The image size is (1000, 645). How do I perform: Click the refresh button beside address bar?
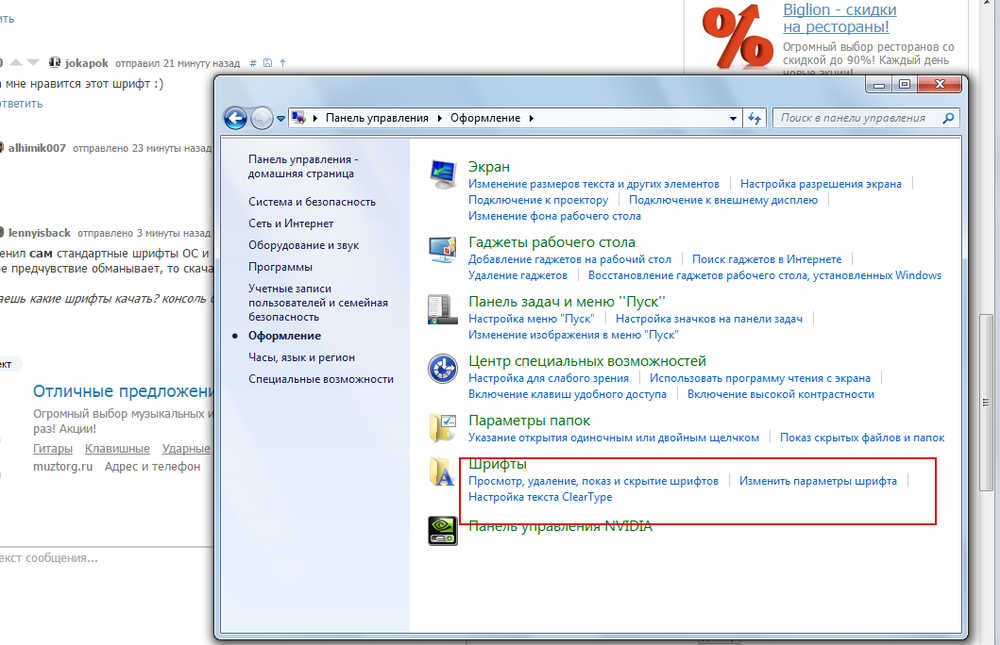tap(755, 118)
